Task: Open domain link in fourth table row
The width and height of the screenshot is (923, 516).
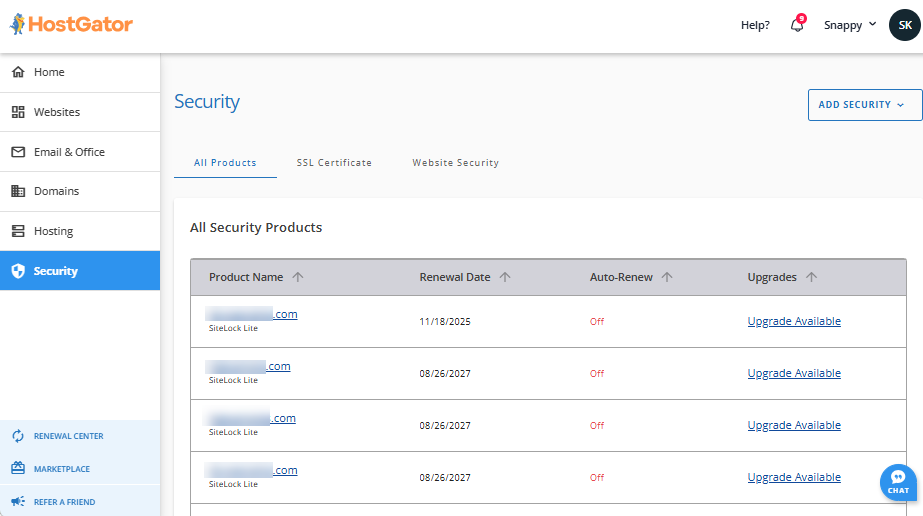Action: (x=251, y=470)
